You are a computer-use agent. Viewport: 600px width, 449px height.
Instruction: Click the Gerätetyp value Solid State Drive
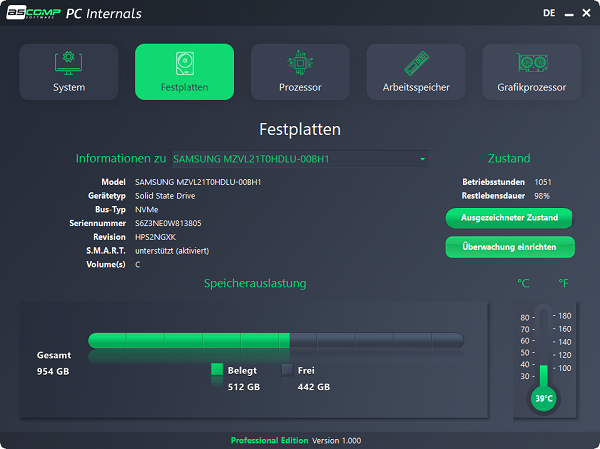pyautogui.click(x=165, y=196)
